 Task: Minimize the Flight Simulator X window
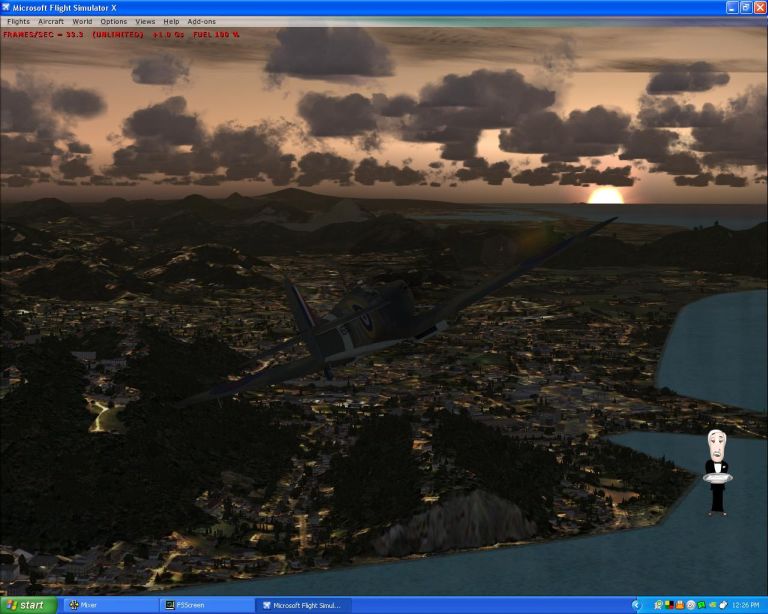click(732, 7)
